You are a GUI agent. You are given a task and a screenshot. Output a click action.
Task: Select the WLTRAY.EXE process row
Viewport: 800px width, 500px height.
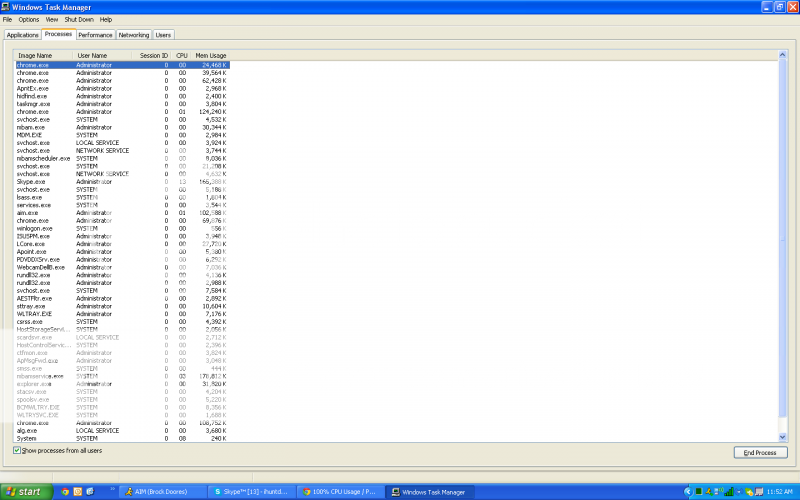click(x=122, y=314)
